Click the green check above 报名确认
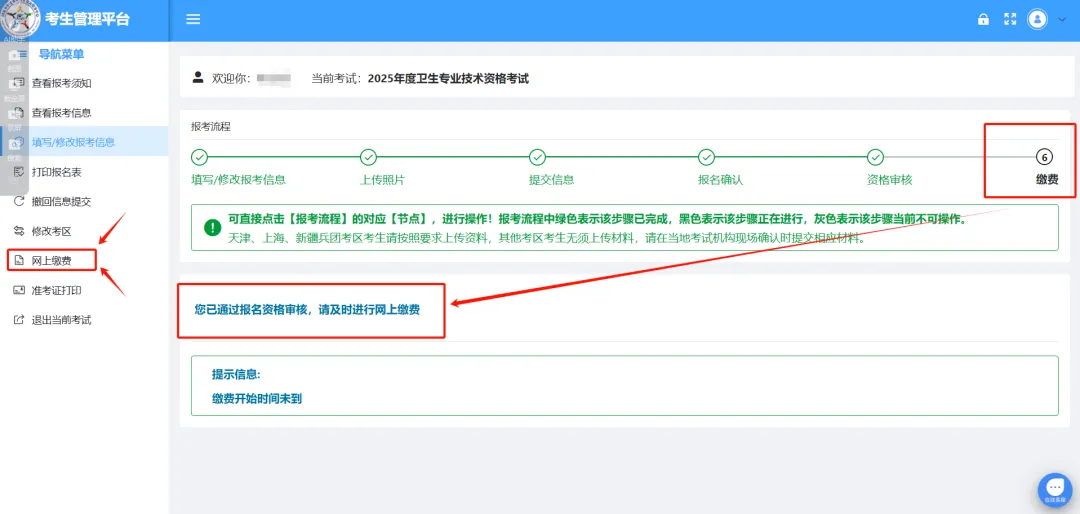The width and height of the screenshot is (1080, 514). [706, 157]
